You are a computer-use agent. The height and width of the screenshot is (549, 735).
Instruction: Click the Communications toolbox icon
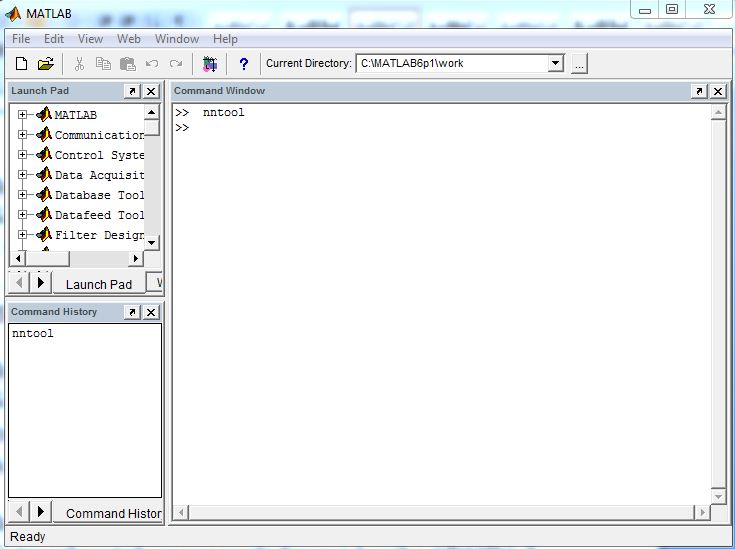[44, 135]
